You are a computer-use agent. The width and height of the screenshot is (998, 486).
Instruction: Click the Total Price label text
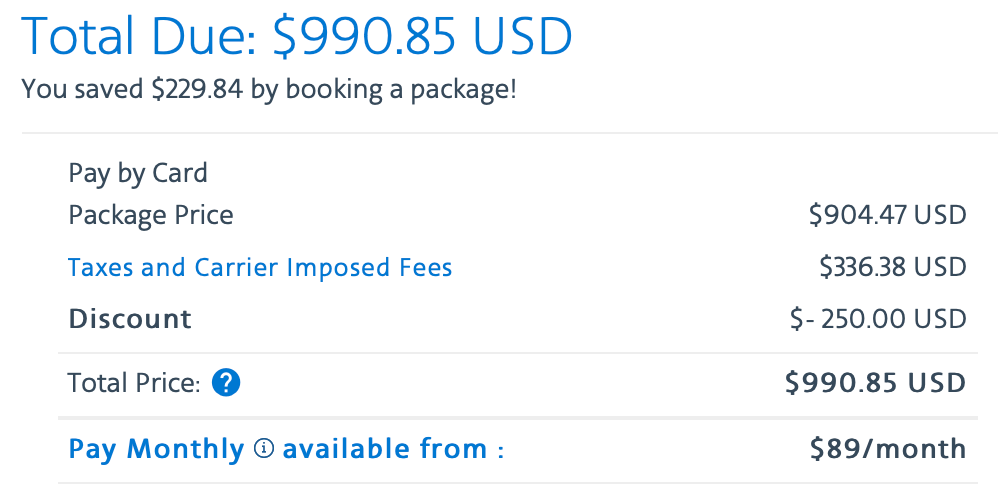click(x=134, y=383)
